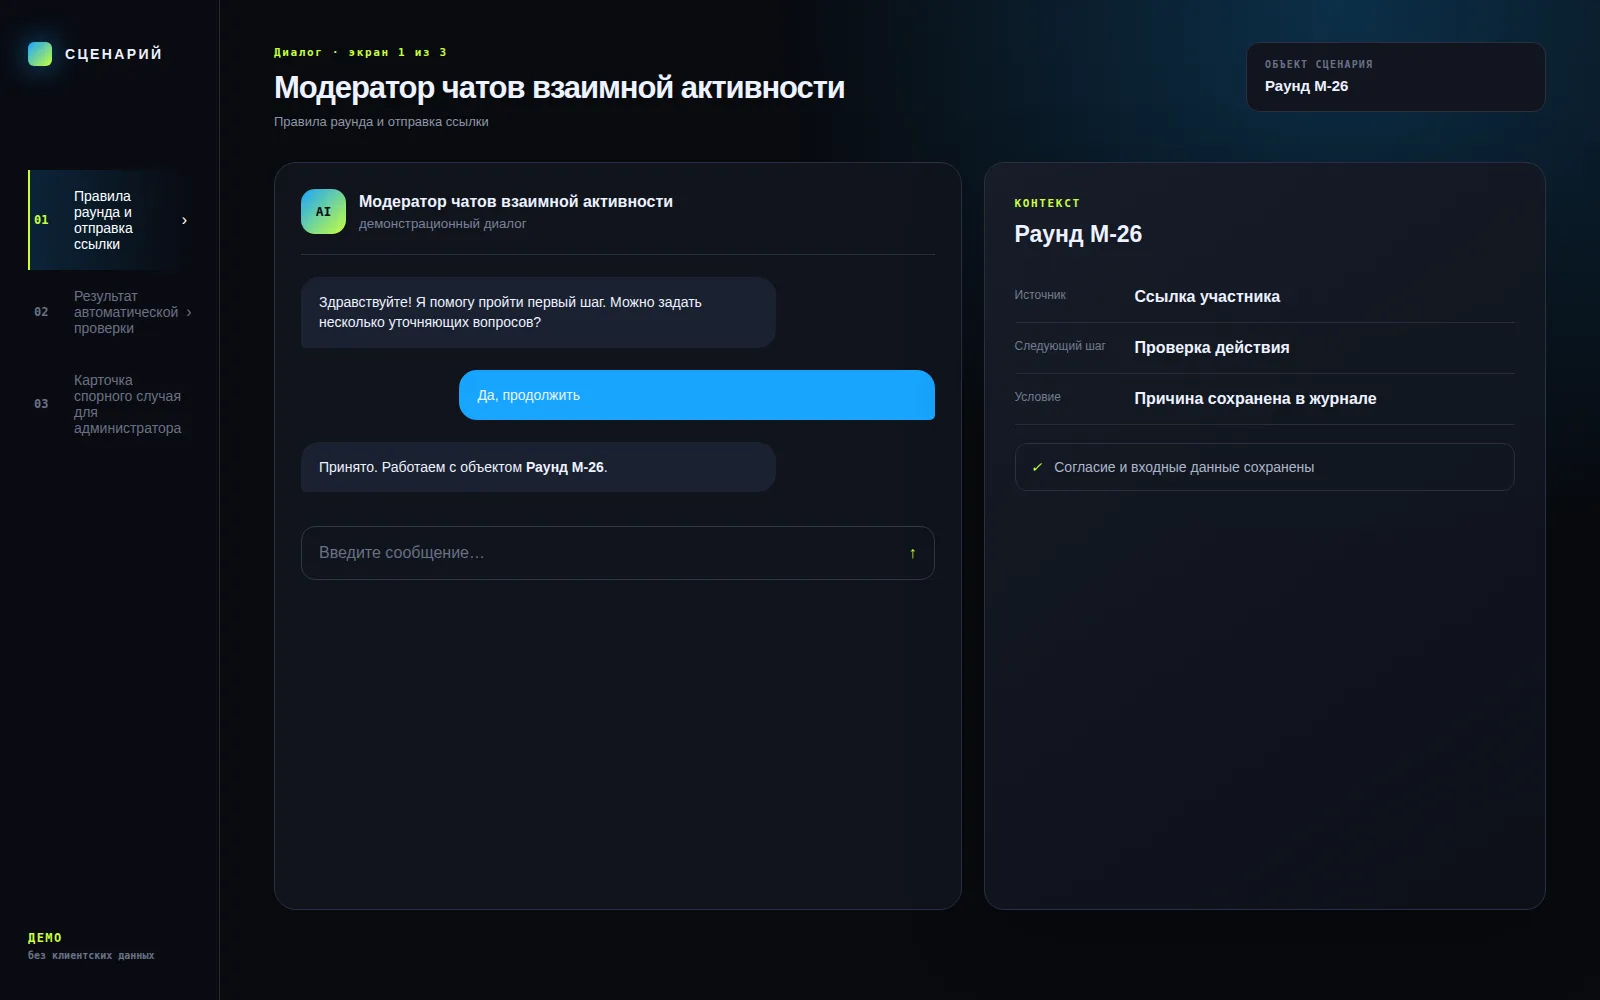Click the СЦЕНАРИЙ brand title
The width and height of the screenshot is (1600, 1000).
coord(113,54)
